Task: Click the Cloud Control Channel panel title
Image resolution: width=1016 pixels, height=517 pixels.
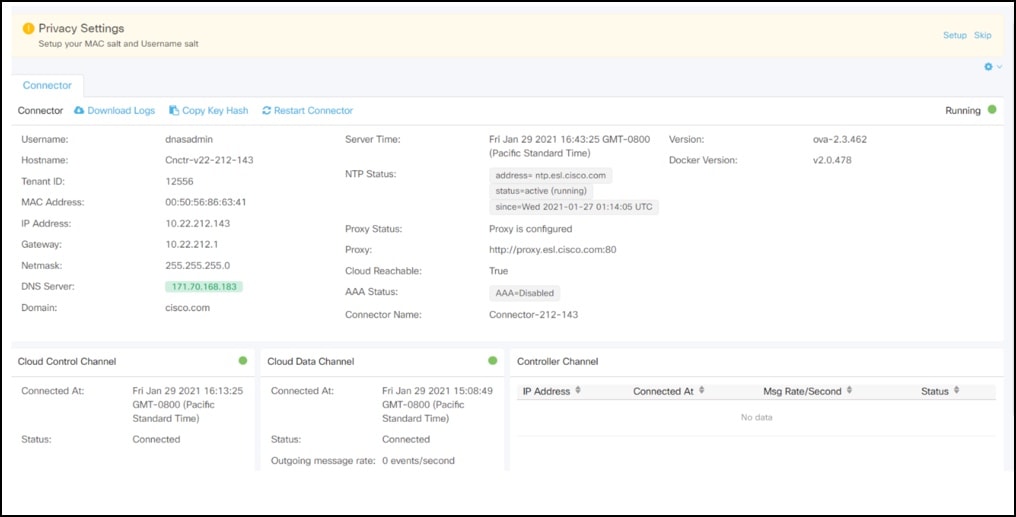Action: pyautogui.click(x=67, y=362)
